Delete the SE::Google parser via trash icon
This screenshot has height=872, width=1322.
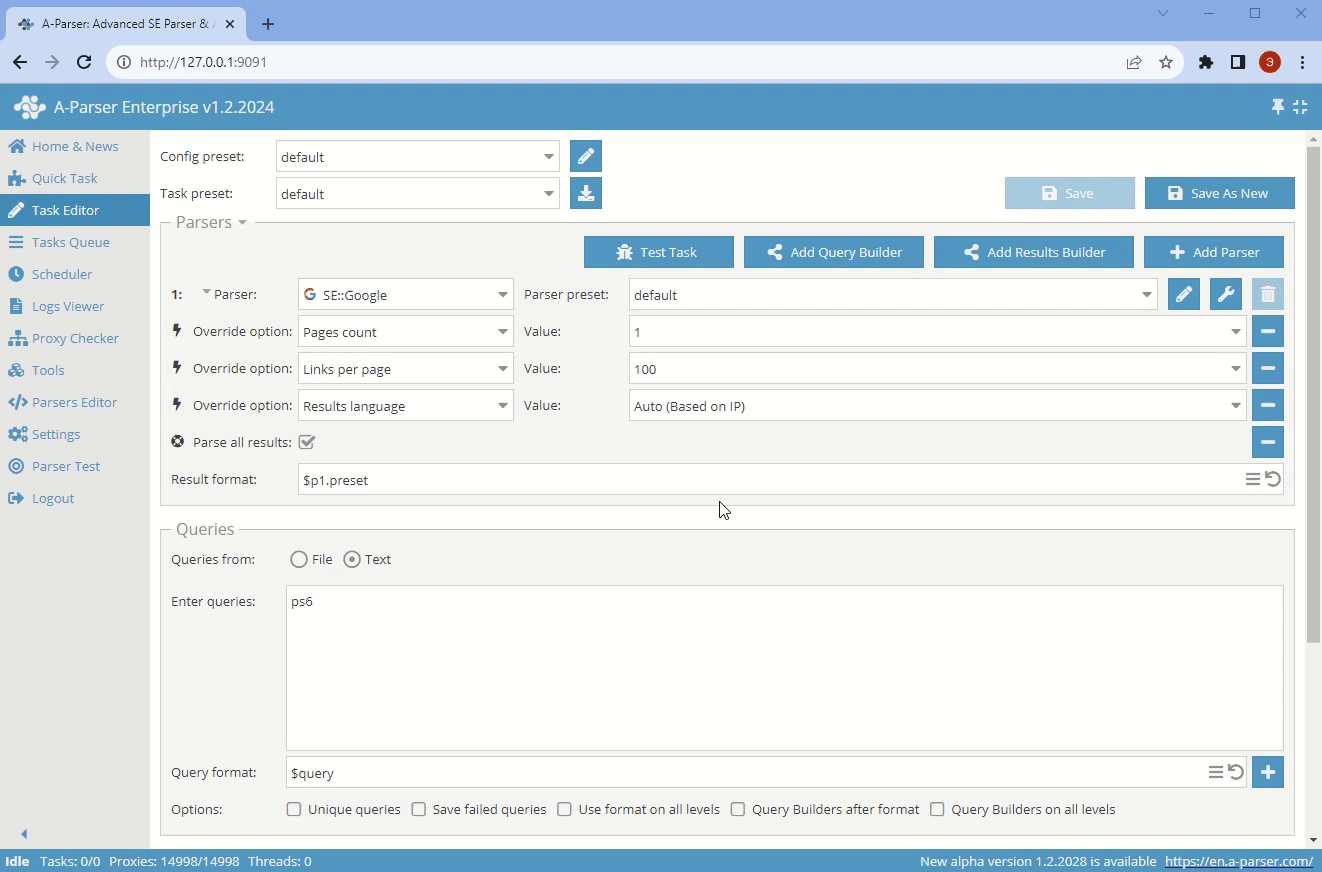(x=1267, y=293)
